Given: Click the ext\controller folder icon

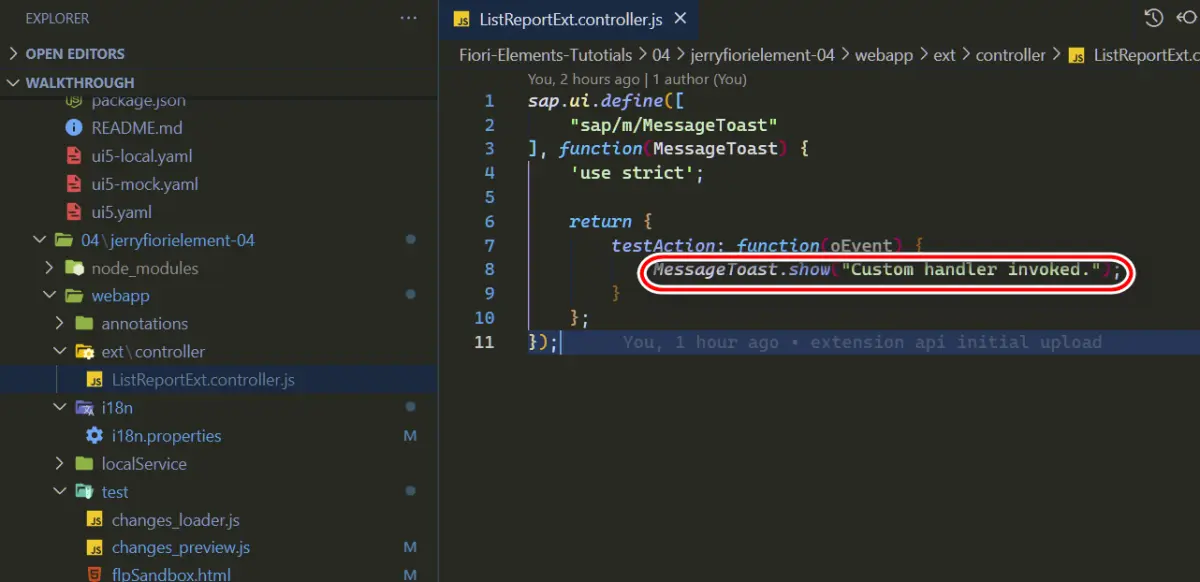Looking at the screenshot, I should click(84, 352).
